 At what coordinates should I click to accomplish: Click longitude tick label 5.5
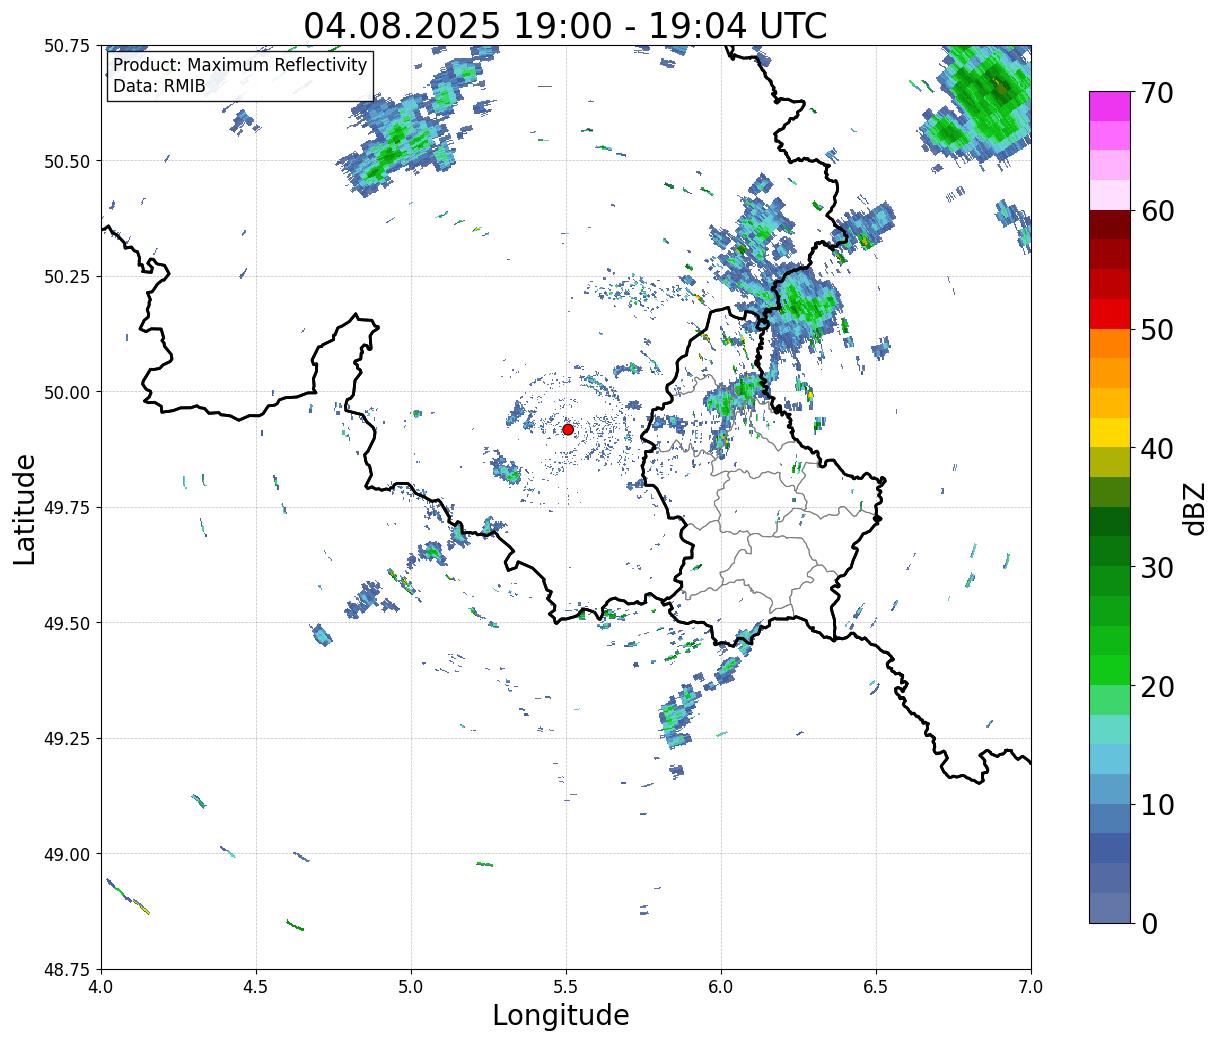[x=566, y=985]
